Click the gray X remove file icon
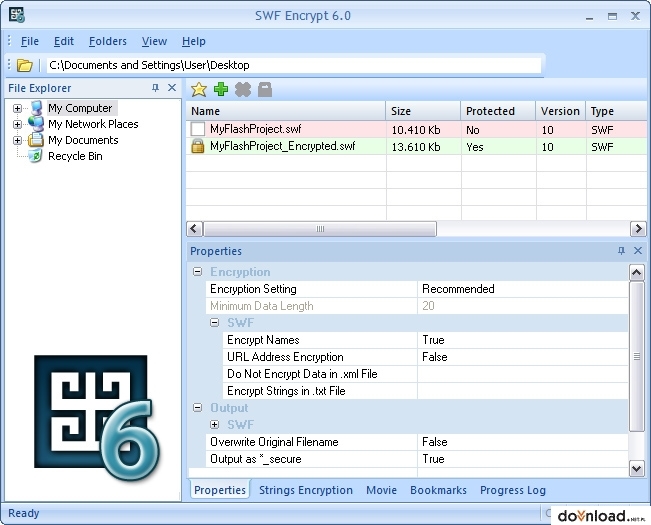This screenshot has width=651, height=525. click(x=243, y=89)
